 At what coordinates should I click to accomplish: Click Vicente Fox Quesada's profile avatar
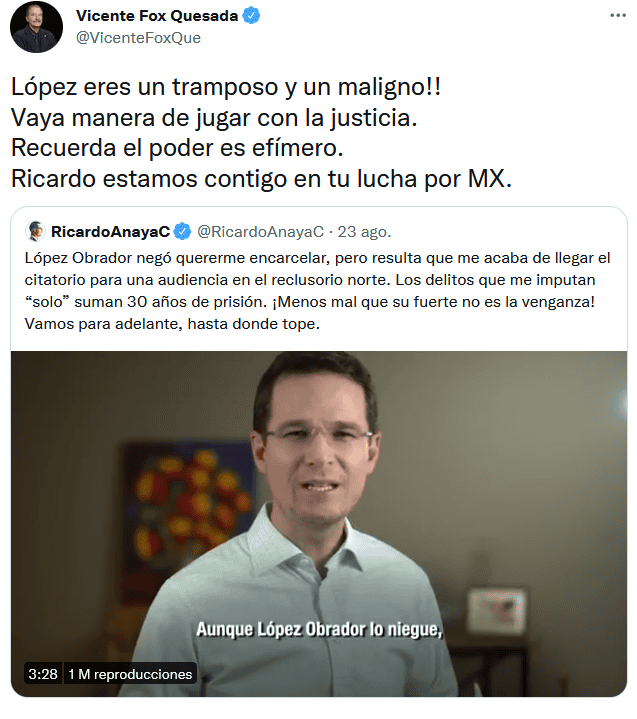pyautogui.click(x=36, y=27)
